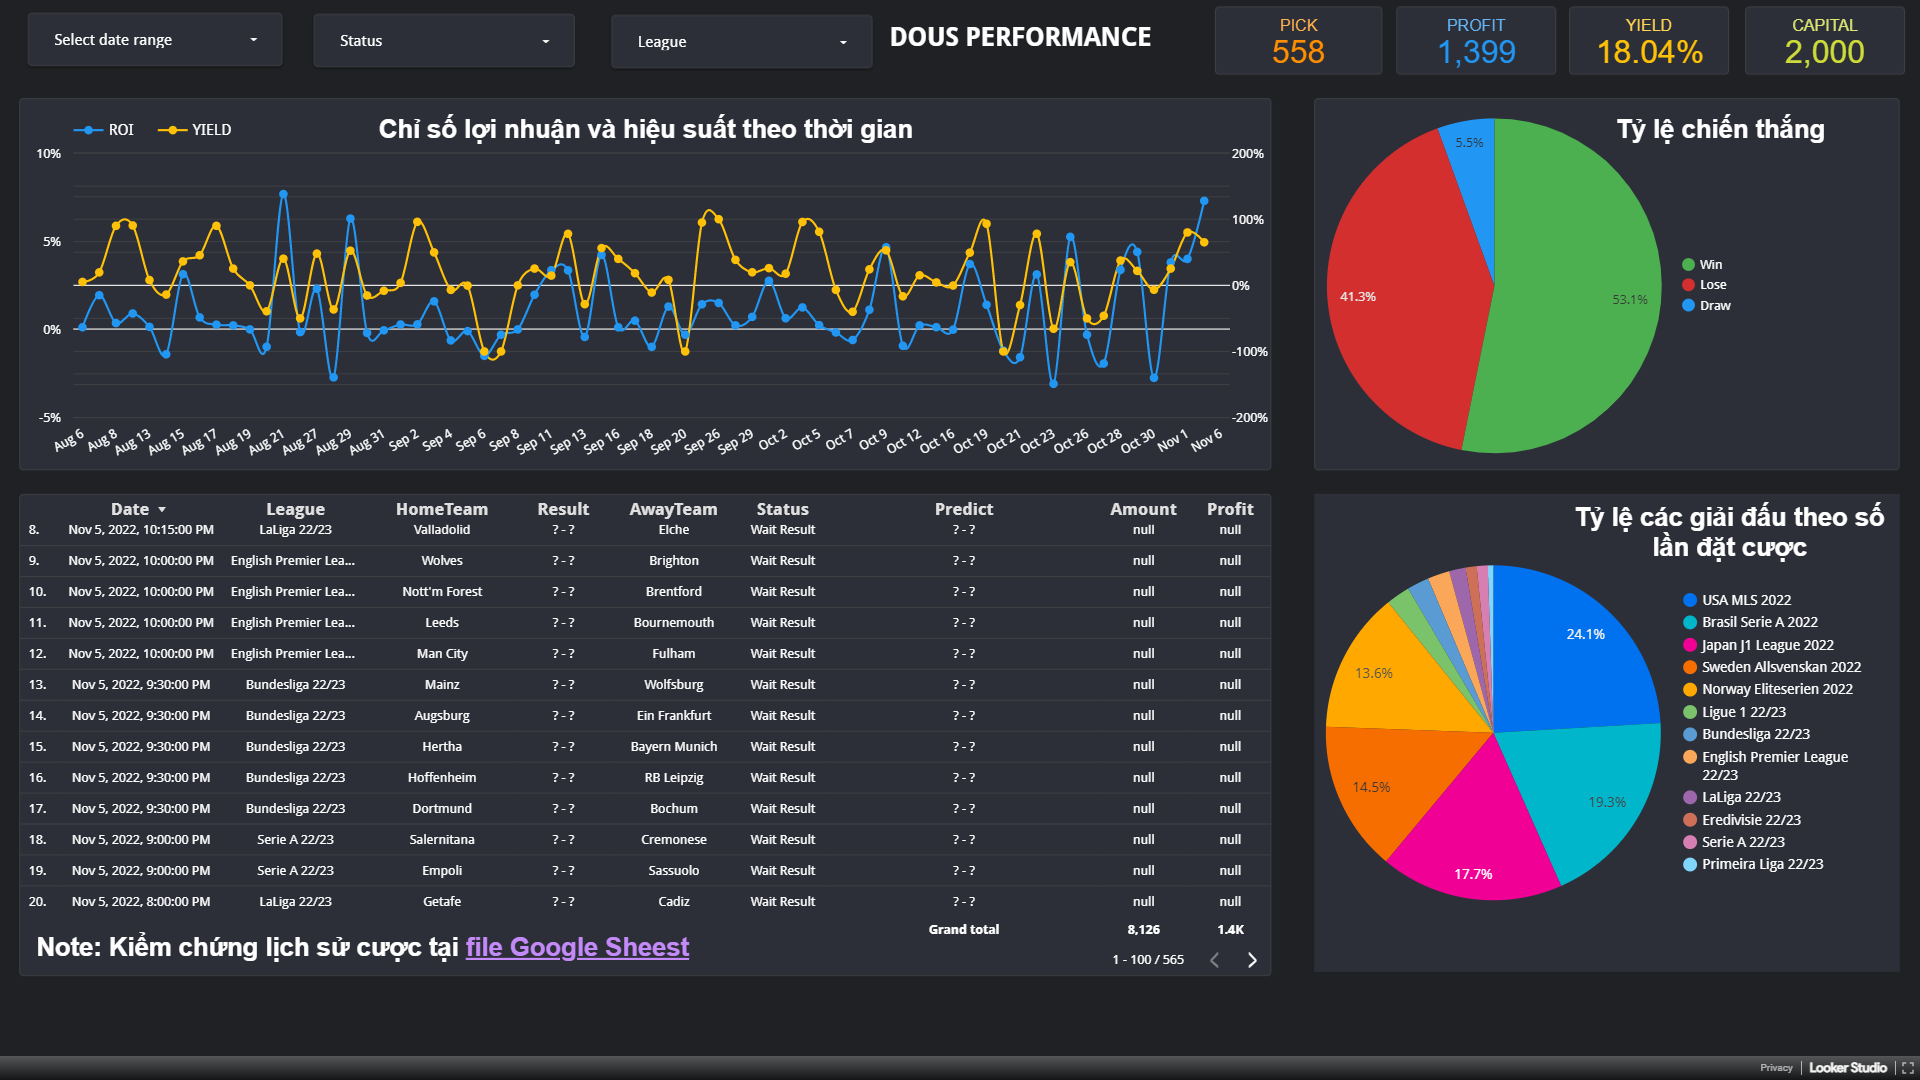Click the Man City table row

[442, 654]
